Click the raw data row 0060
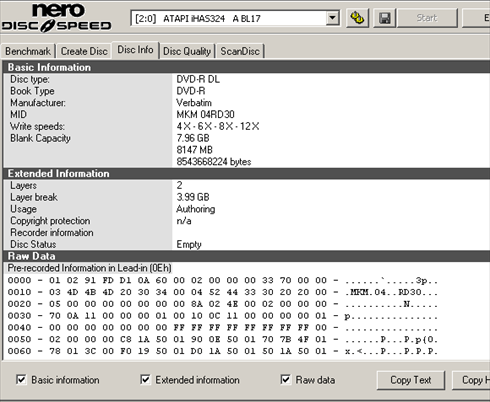The height and width of the screenshot is (402, 490). [x=223, y=351]
